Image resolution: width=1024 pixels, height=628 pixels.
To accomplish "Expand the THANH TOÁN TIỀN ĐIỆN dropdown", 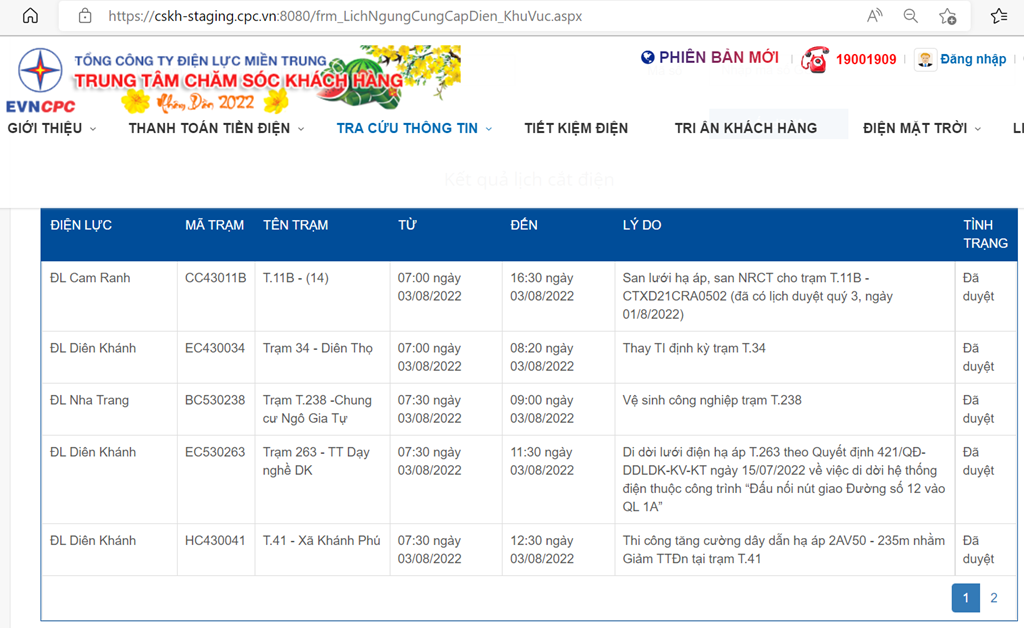I will click(216, 128).
